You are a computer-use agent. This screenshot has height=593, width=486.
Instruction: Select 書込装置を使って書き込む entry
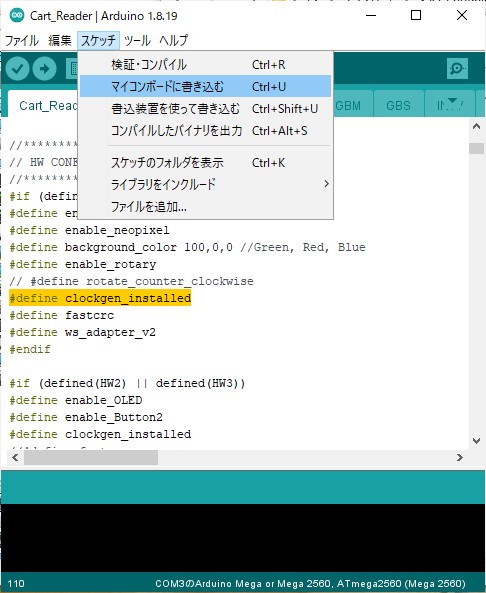click(x=205, y=109)
